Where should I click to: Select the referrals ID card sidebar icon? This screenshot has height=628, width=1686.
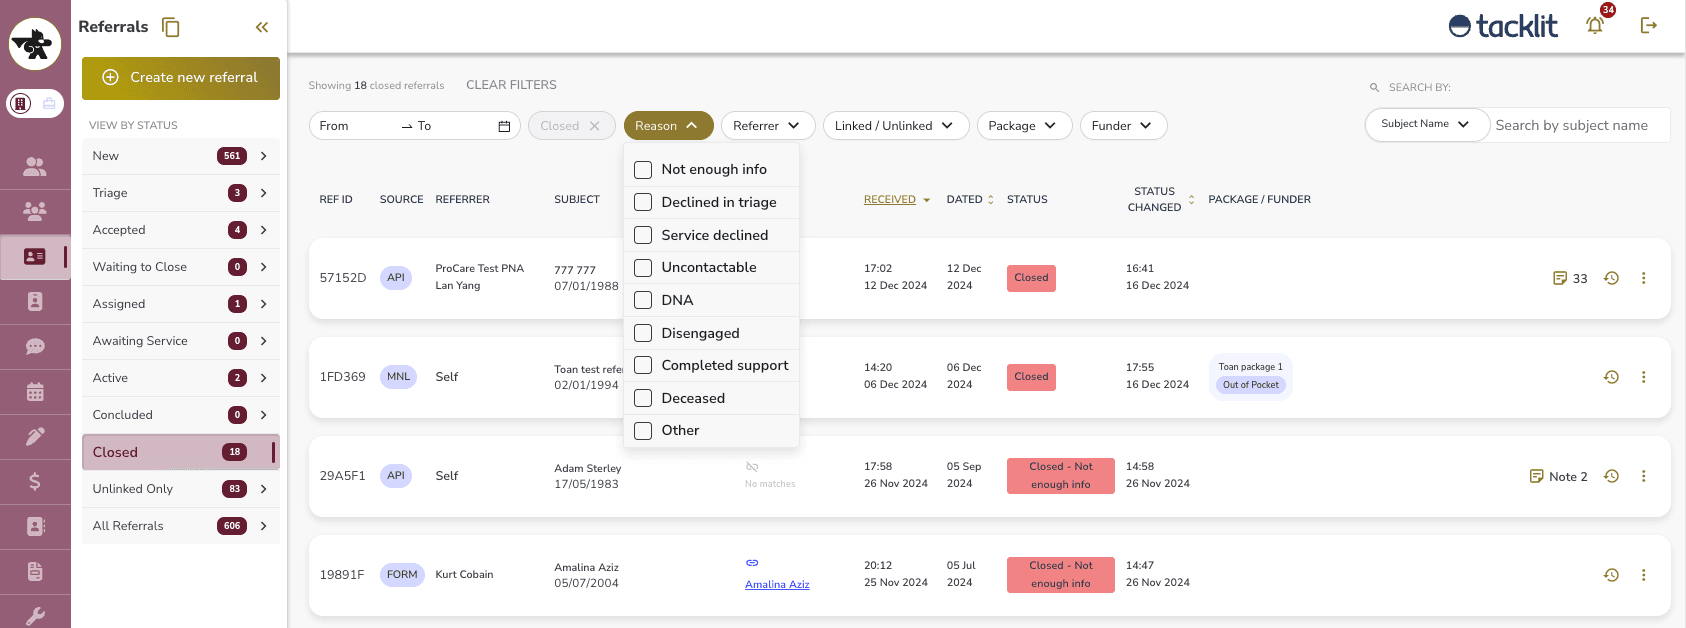[35, 257]
